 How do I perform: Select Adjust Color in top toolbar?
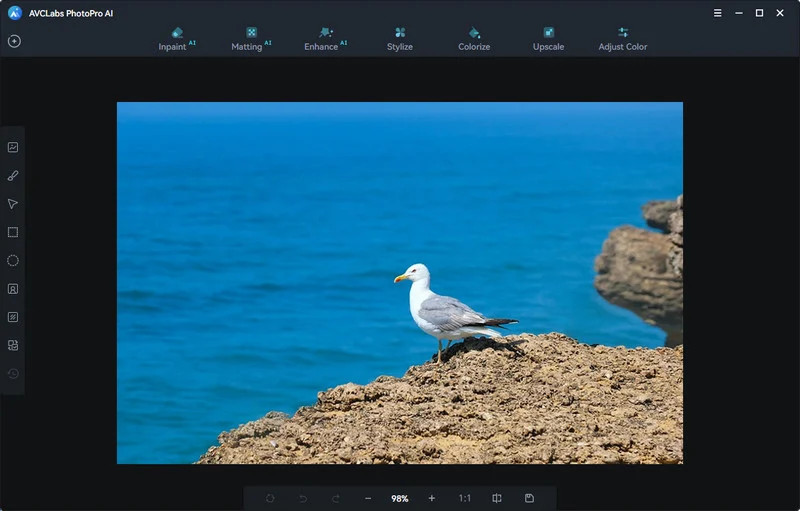click(623, 38)
